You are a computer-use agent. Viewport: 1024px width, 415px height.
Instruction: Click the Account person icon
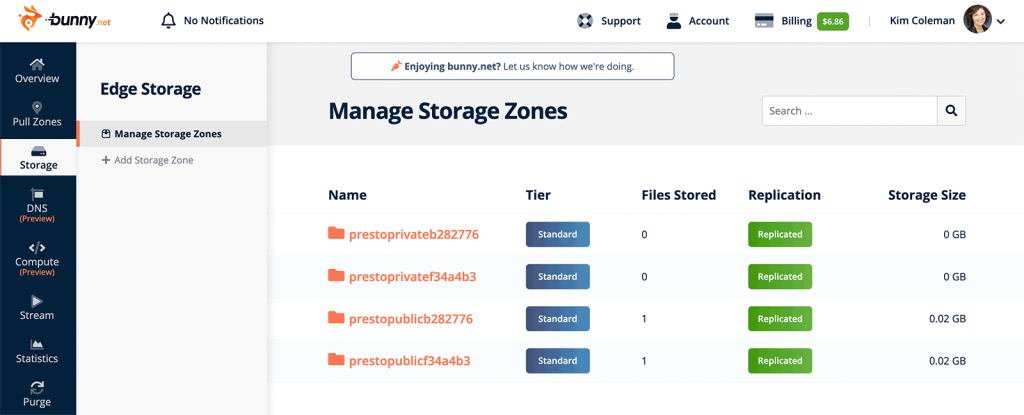673,21
